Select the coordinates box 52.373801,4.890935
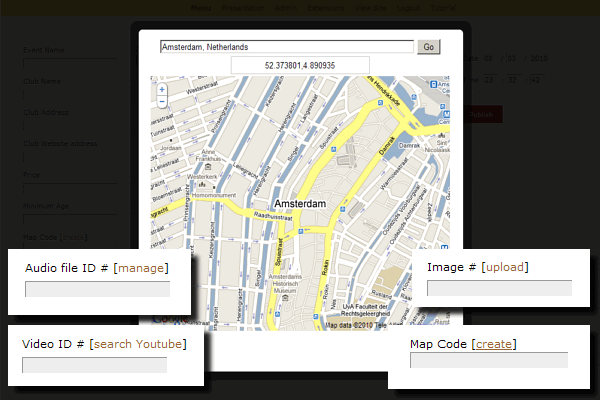 click(300, 65)
